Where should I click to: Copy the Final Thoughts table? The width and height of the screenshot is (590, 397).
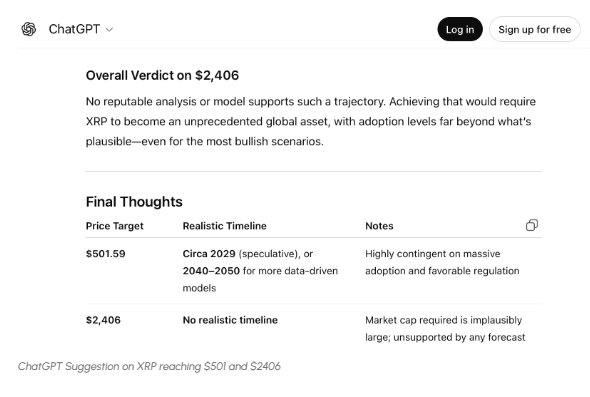[x=532, y=225]
